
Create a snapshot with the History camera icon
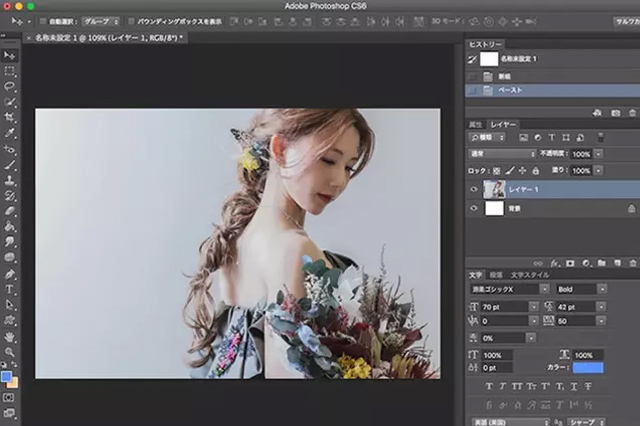click(616, 112)
